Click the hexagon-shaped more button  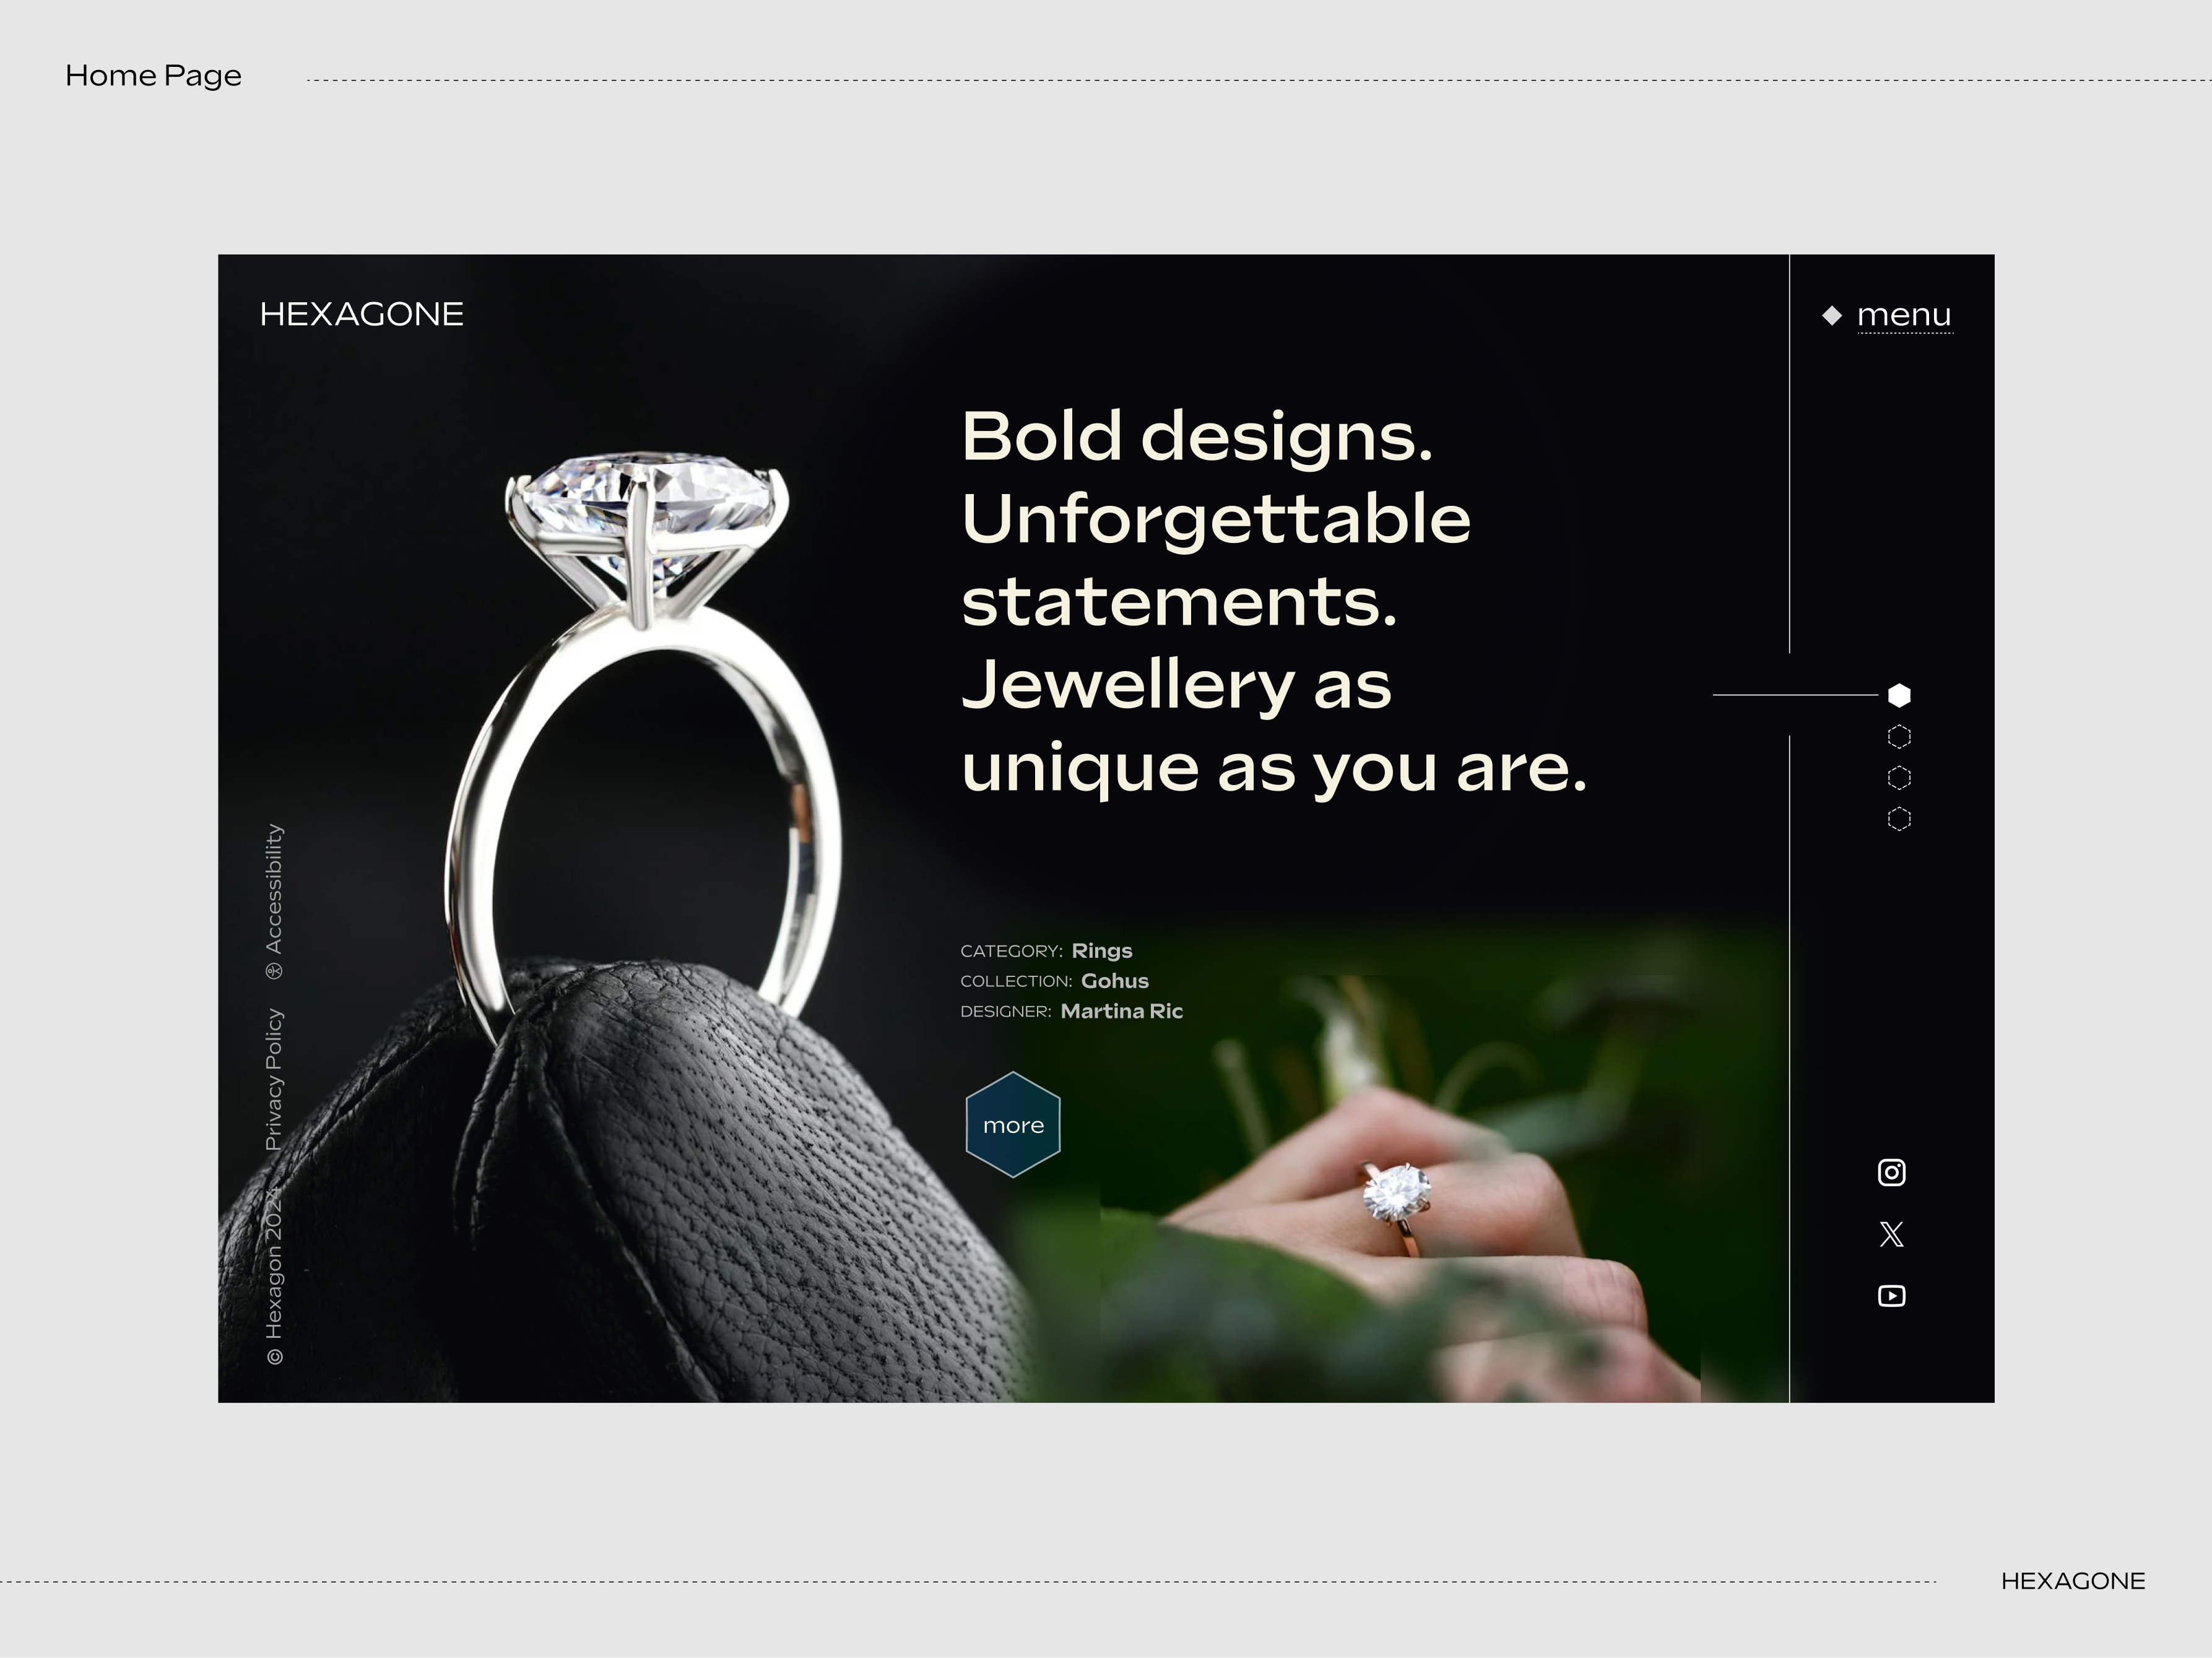pos(1013,1125)
